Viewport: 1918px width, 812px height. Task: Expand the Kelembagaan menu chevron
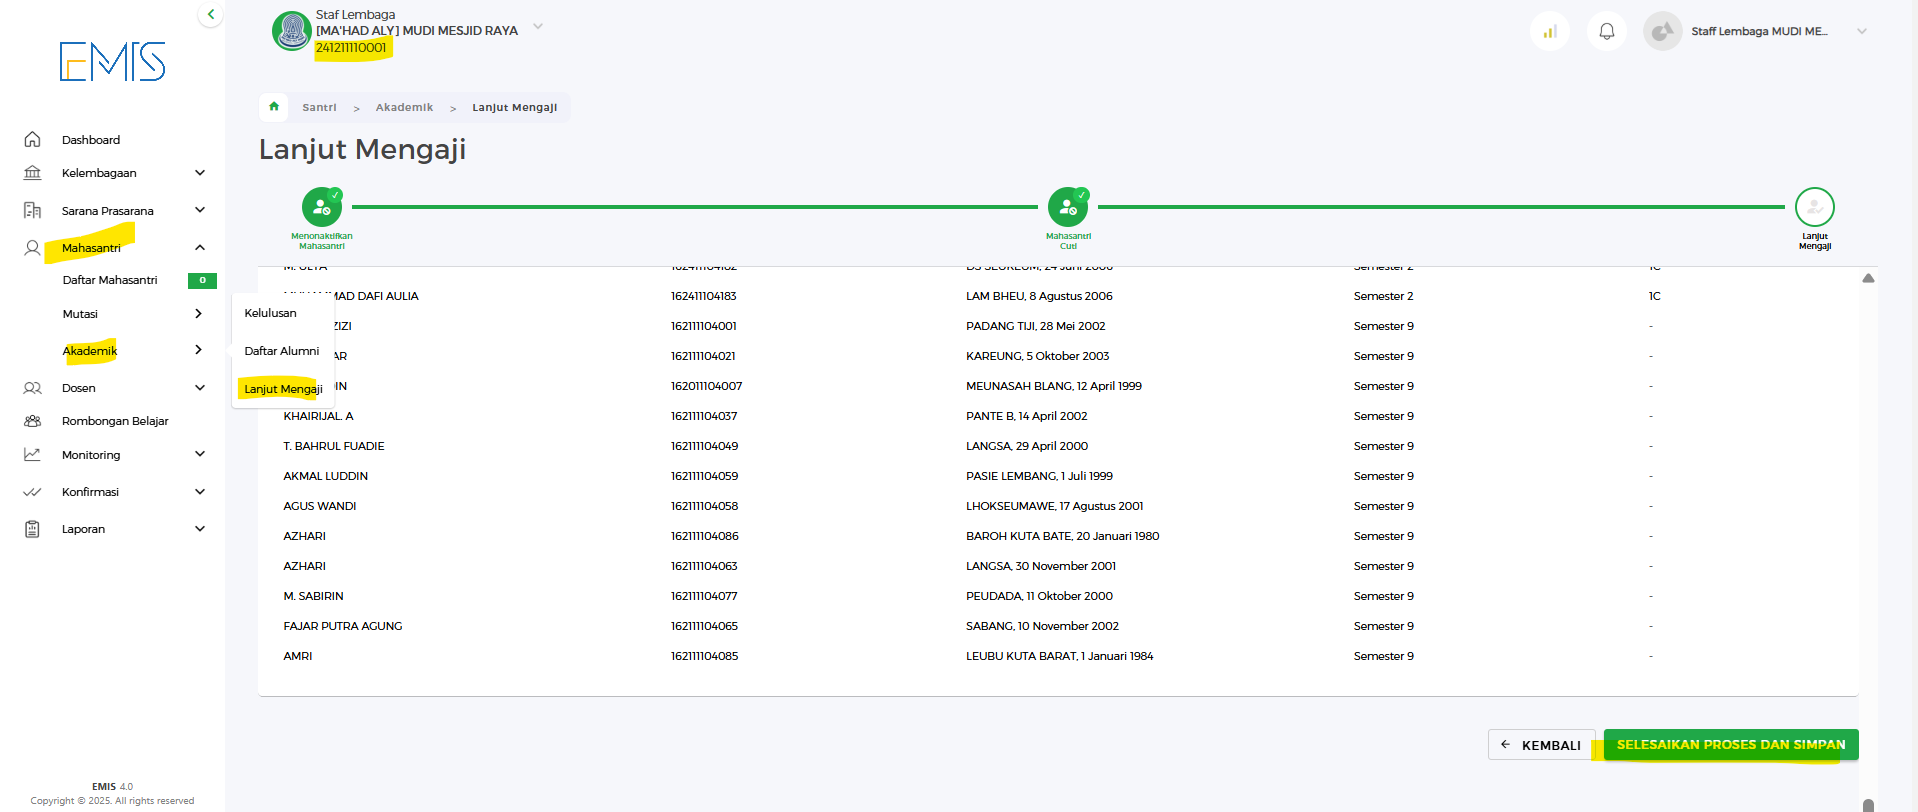(200, 173)
